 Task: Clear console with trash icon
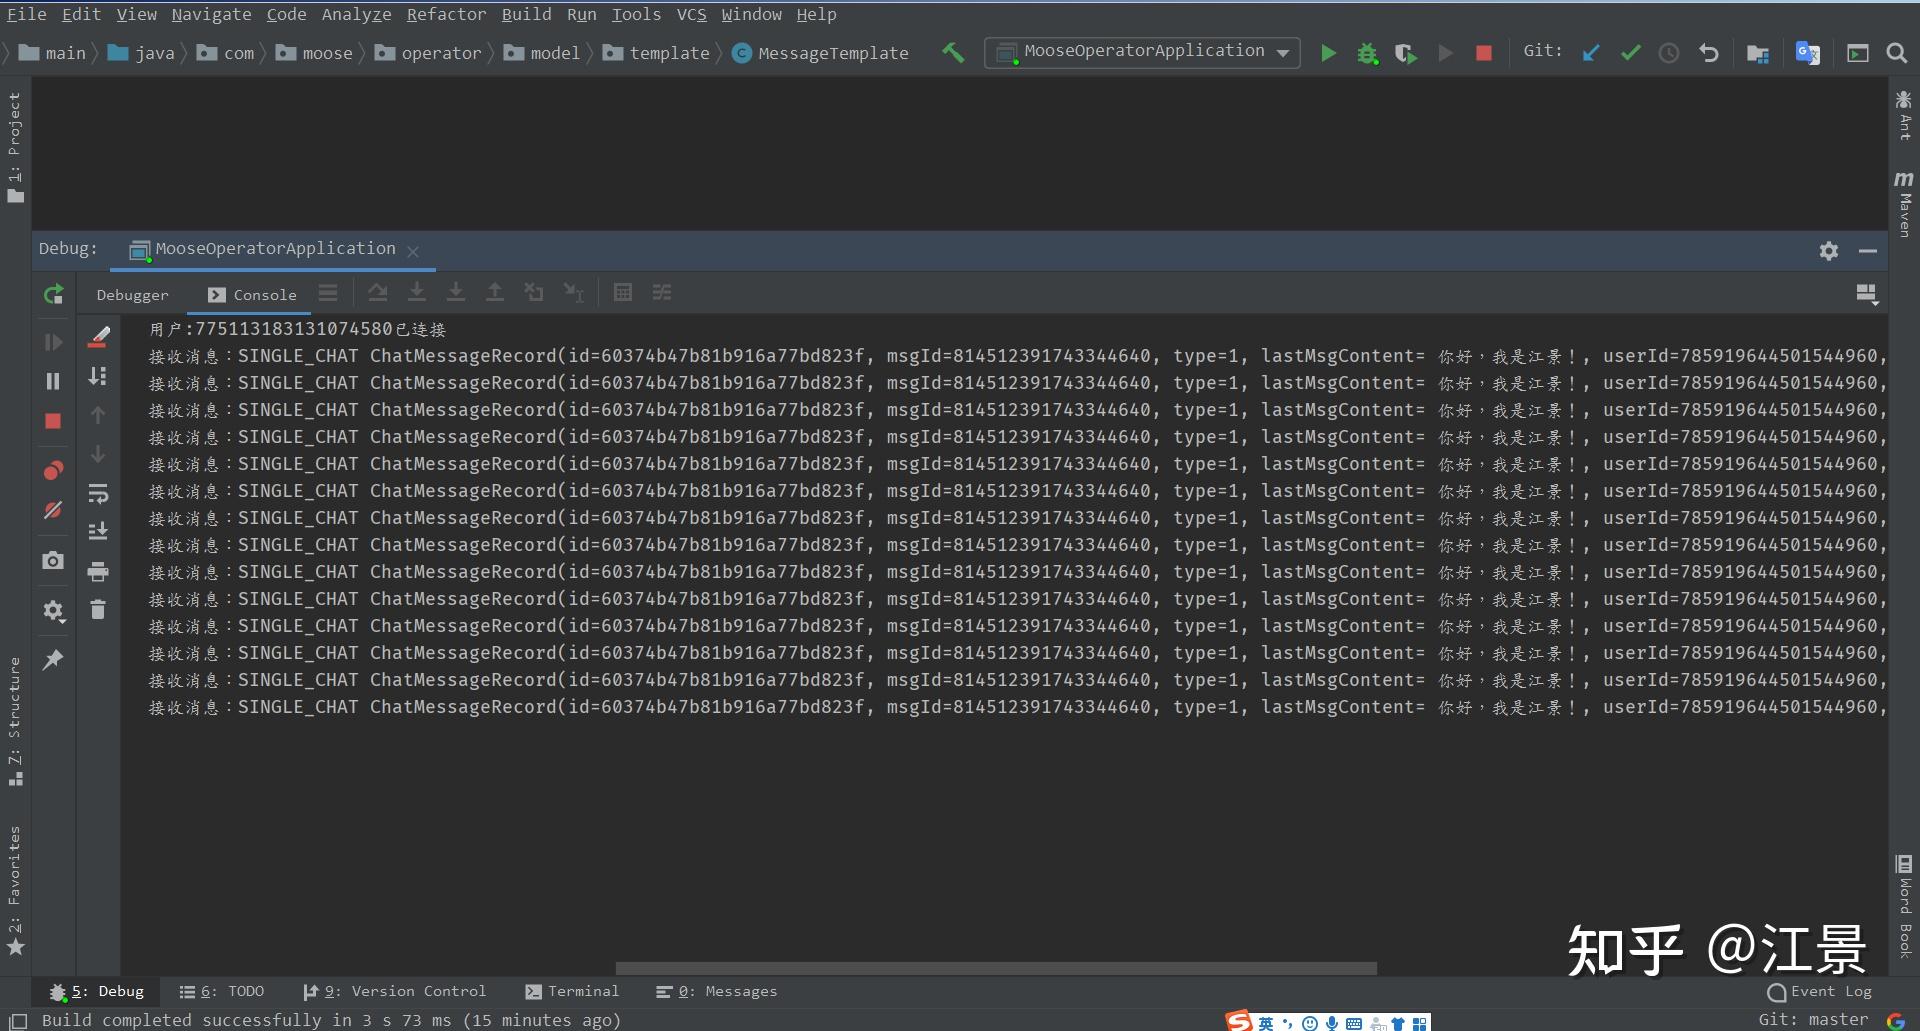(98, 609)
